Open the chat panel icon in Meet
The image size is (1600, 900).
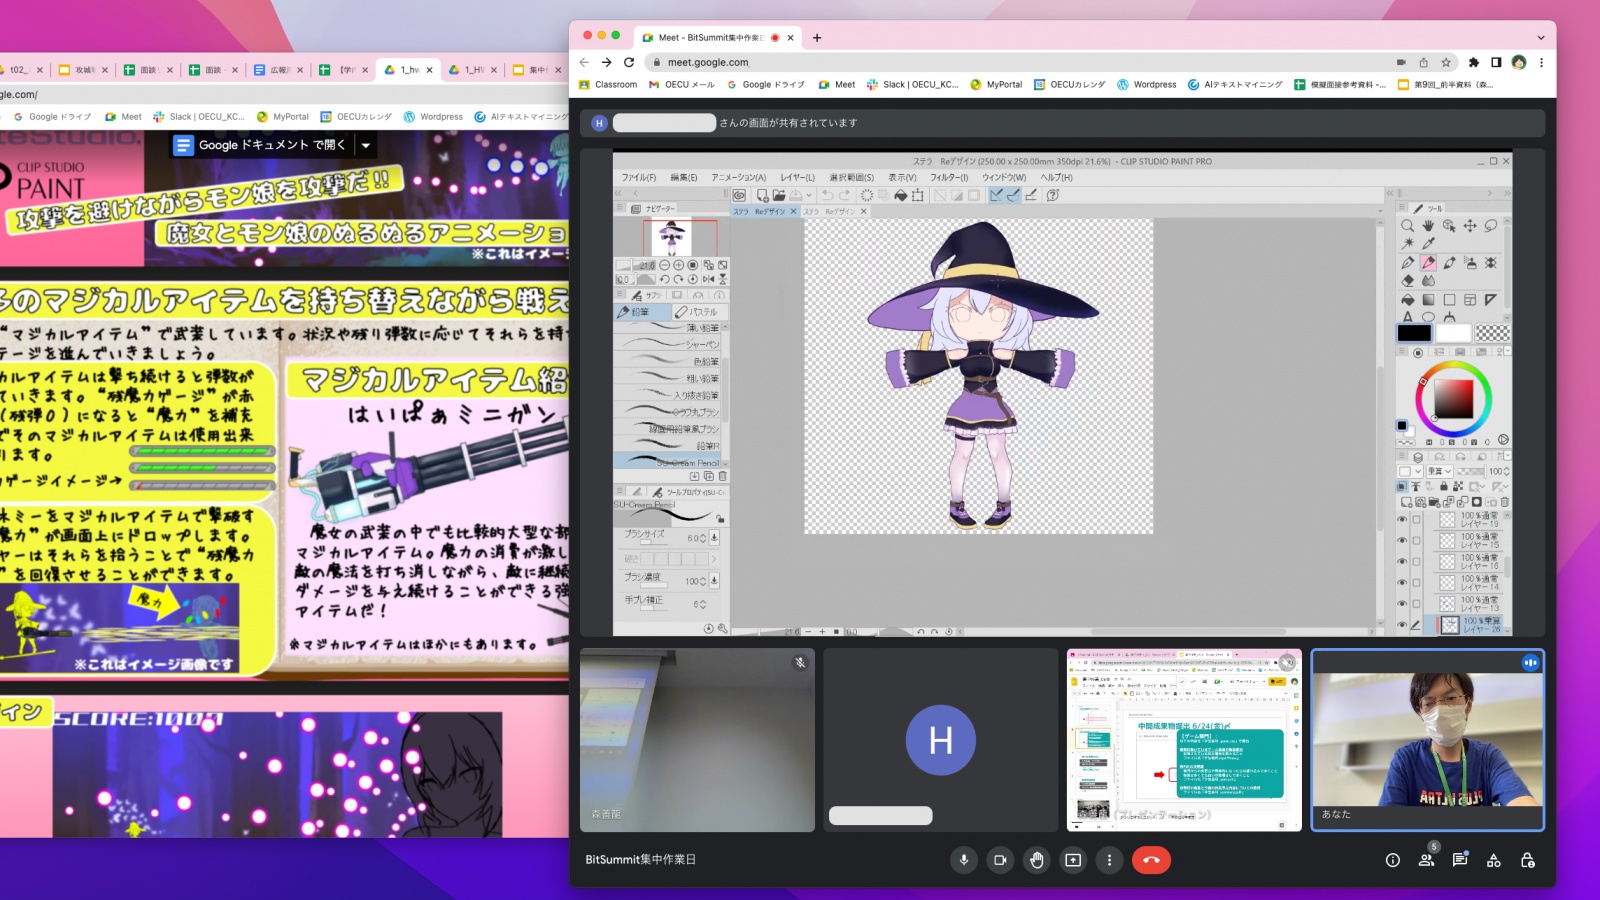point(1460,860)
